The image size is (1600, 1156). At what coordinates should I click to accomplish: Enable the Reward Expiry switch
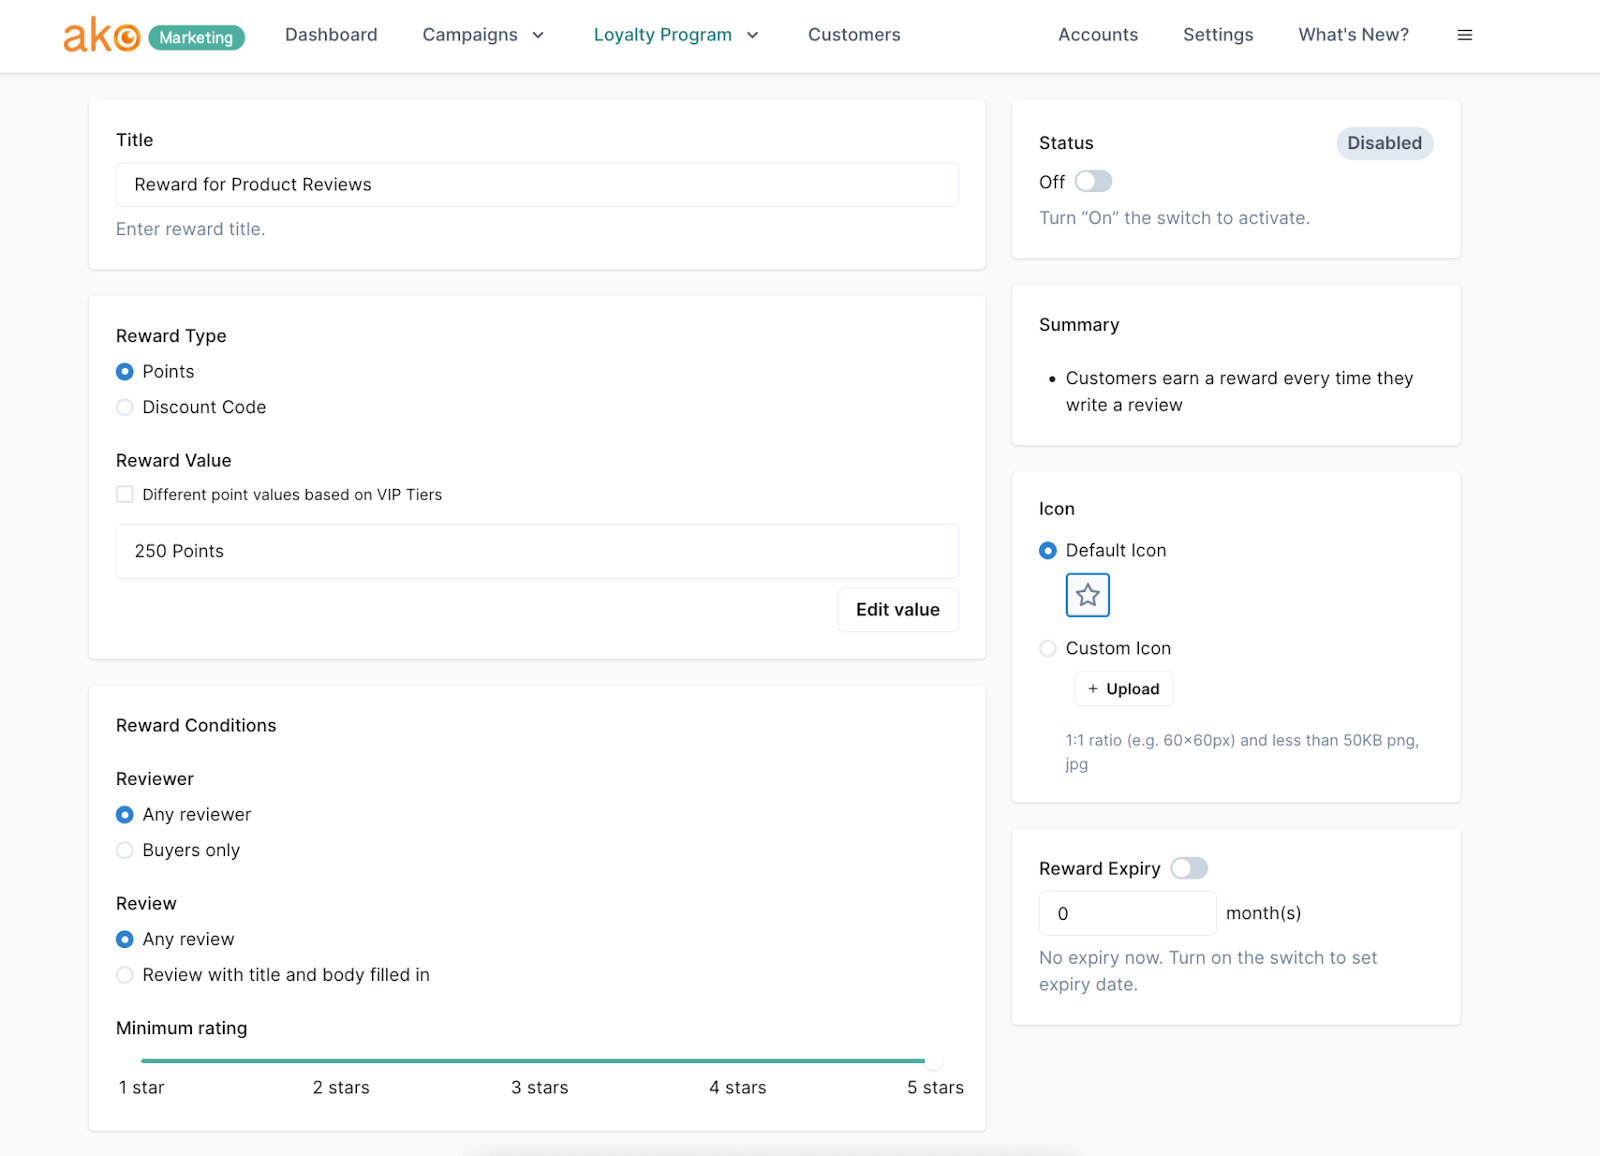point(1189,868)
